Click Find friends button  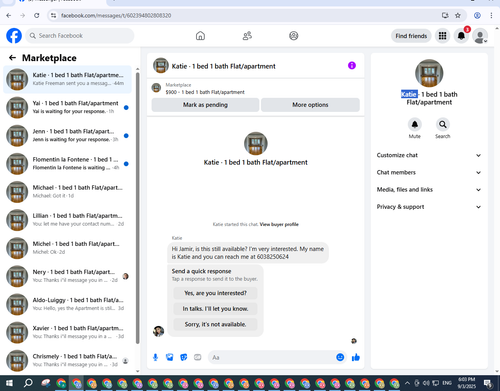coord(411,36)
